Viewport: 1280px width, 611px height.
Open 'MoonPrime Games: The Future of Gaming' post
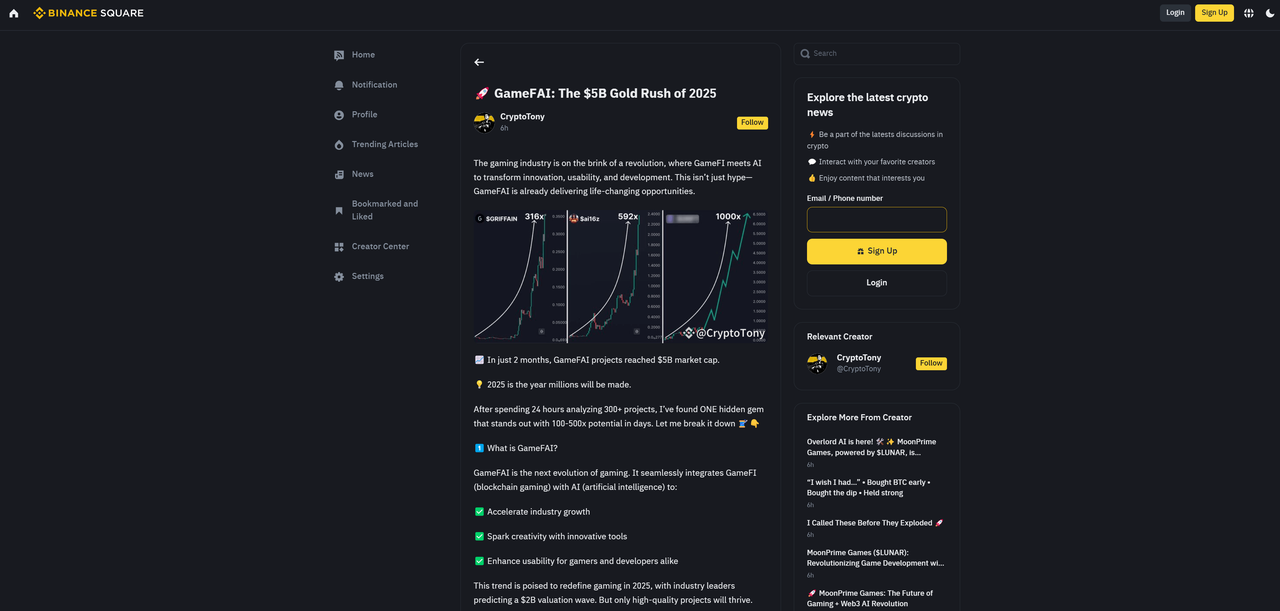(x=870, y=598)
